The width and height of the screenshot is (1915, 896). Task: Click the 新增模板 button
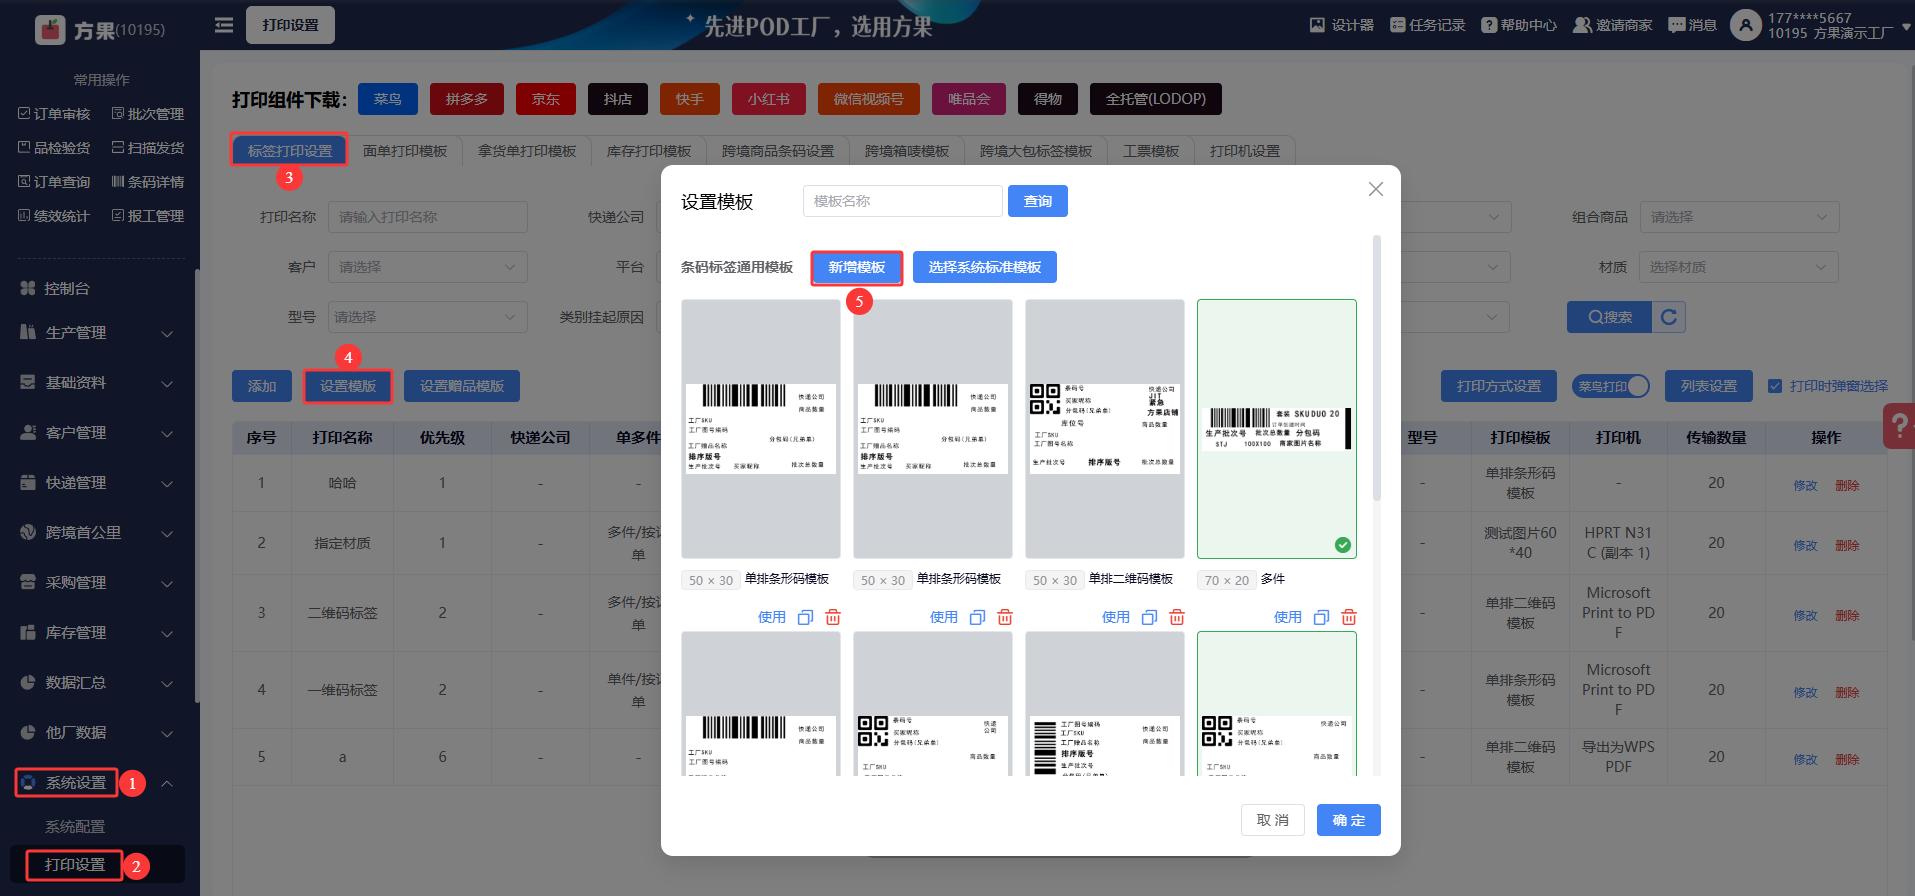857,267
